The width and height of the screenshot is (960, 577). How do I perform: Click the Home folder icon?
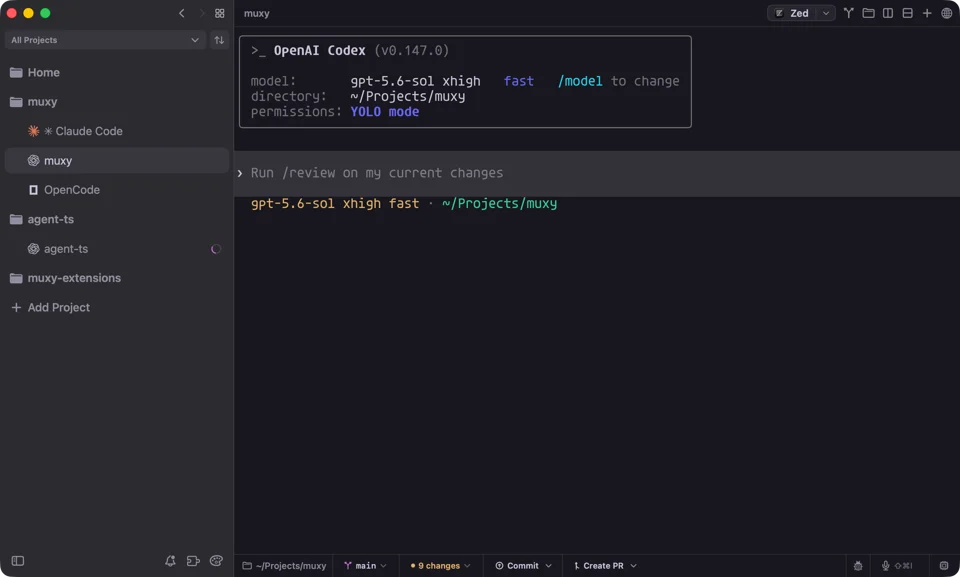(17, 72)
